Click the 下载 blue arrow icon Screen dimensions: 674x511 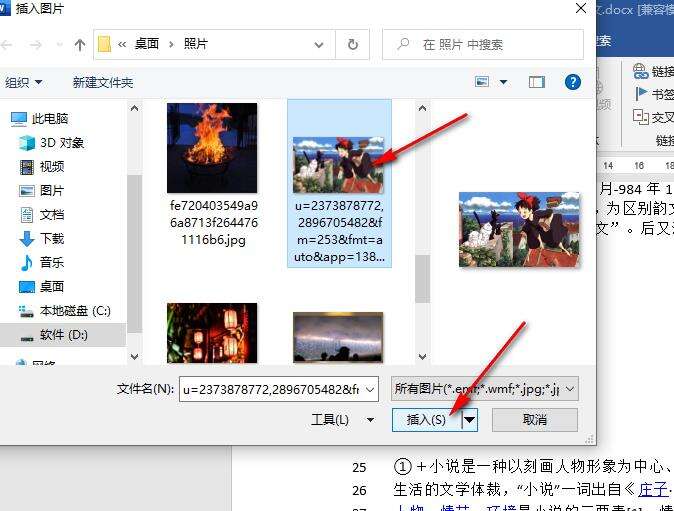[x=27, y=239]
